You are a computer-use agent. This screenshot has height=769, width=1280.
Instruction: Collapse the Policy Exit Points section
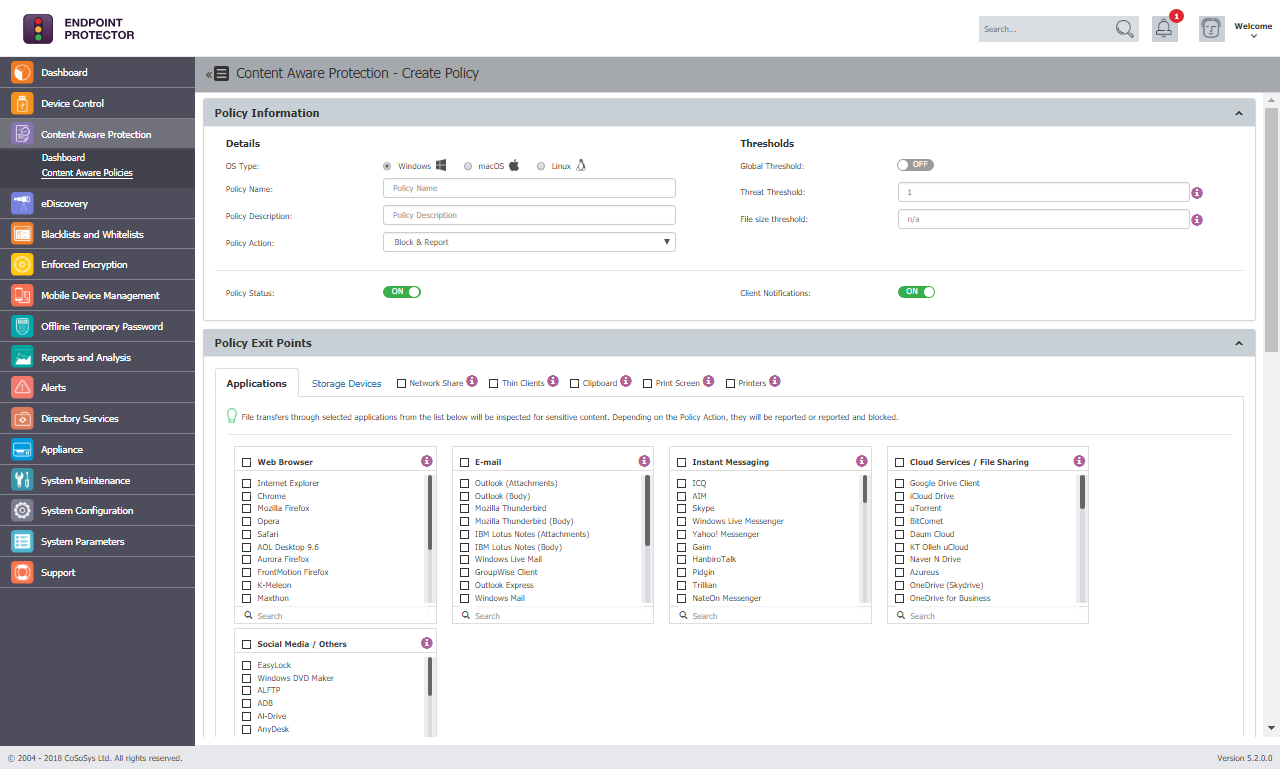point(1238,342)
